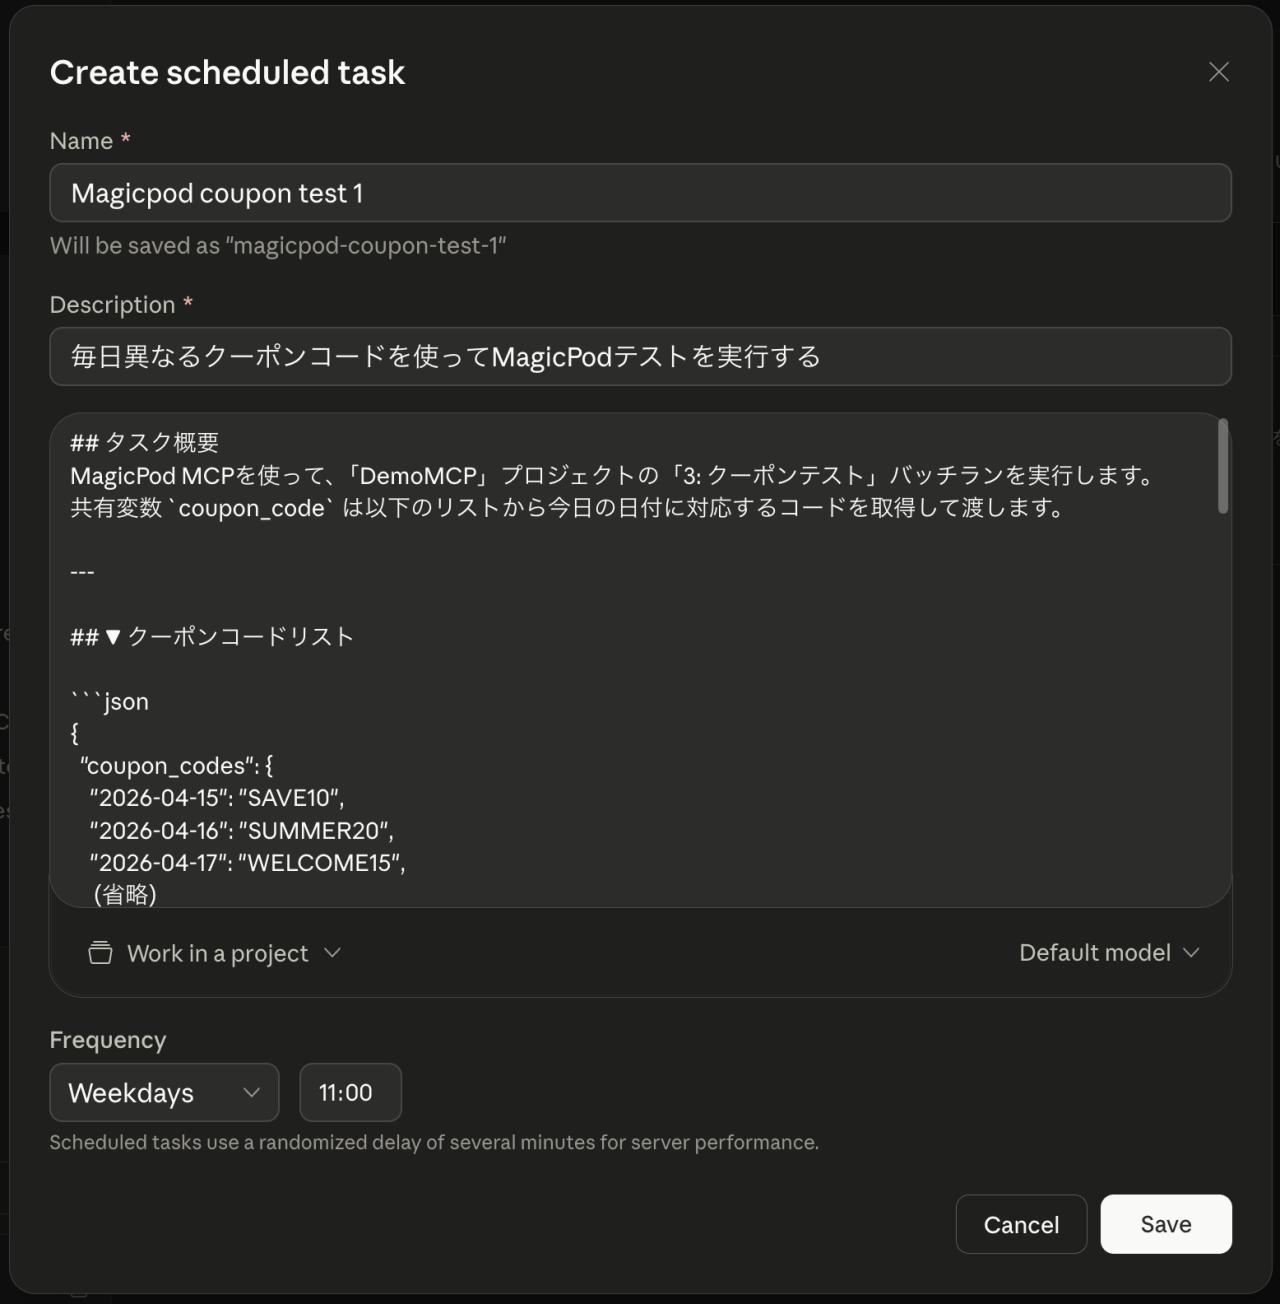Viewport: 1280px width, 1304px height.
Task: Save the scheduled task
Action: (1165, 1224)
